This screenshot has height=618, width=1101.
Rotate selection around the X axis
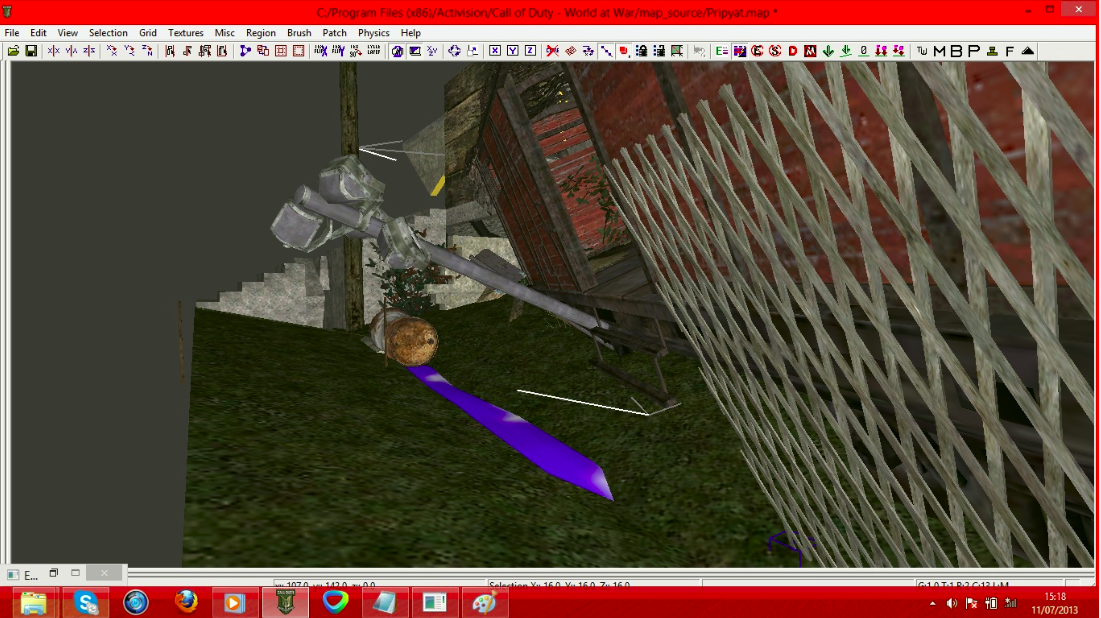tap(112, 51)
